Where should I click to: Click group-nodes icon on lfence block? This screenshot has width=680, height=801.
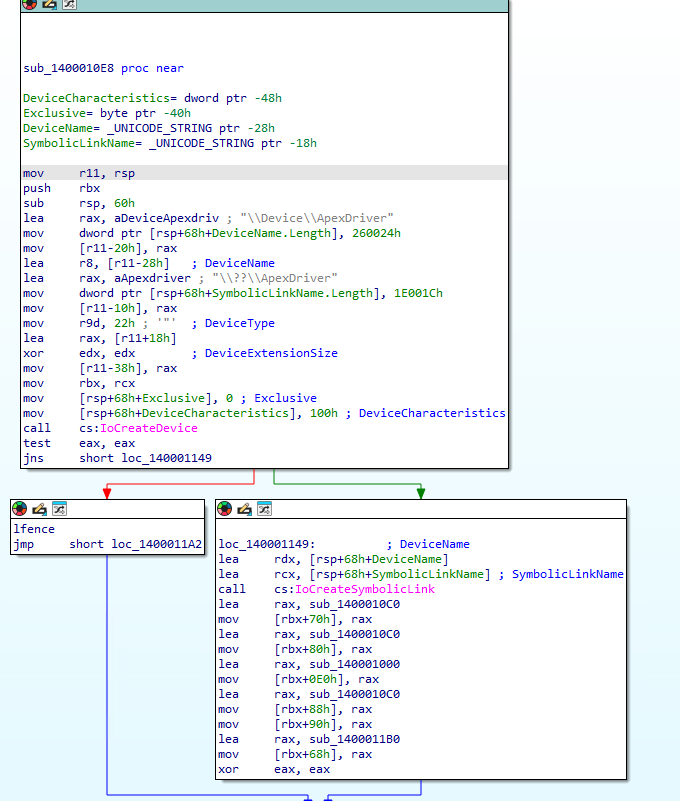point(59,509)
